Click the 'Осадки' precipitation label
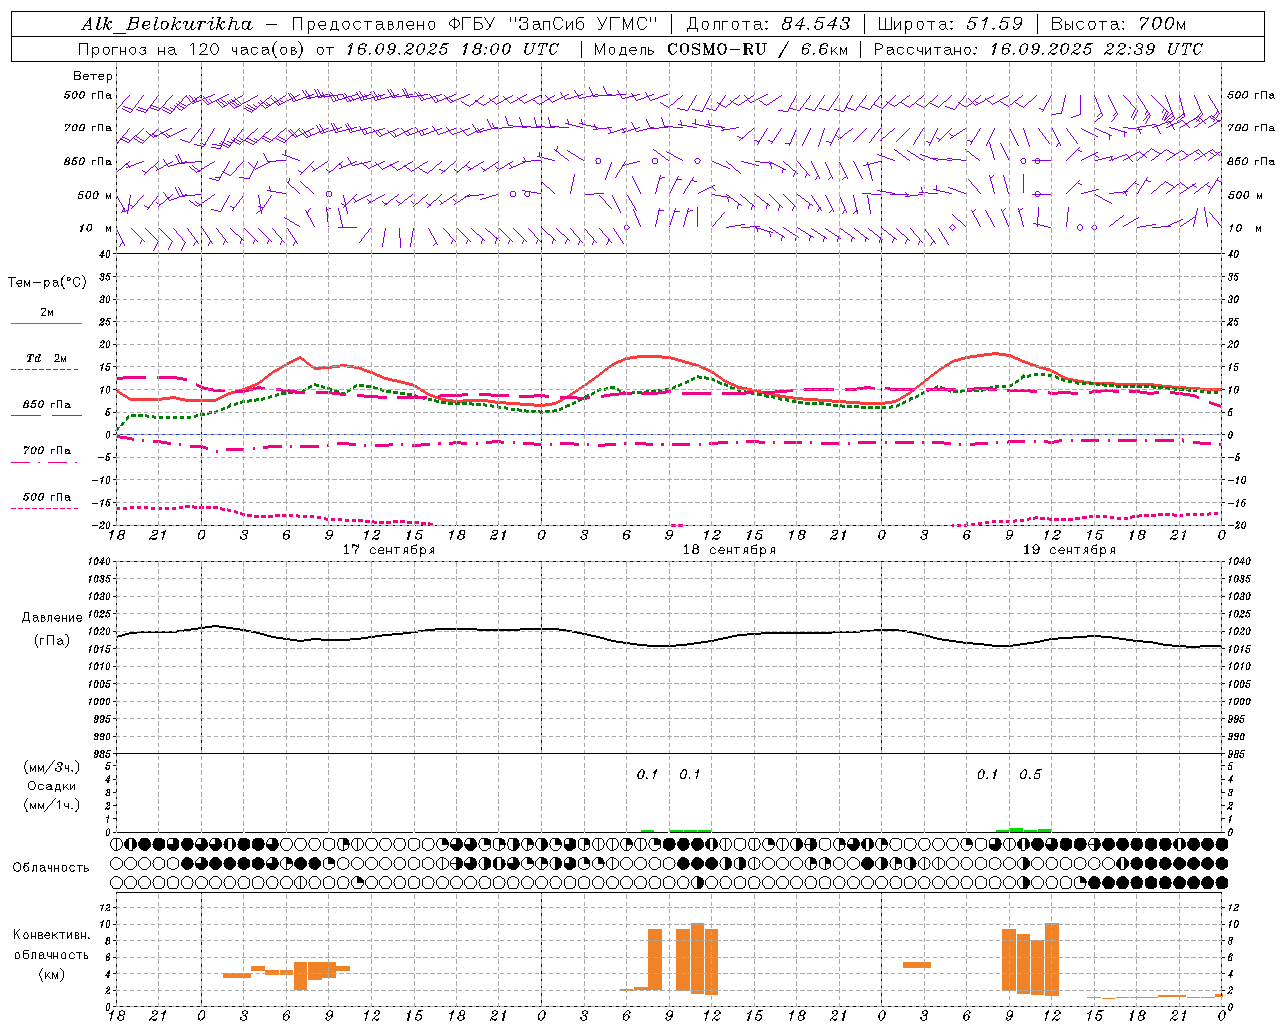1280x1024 pixels. click(x=51, y=786)
